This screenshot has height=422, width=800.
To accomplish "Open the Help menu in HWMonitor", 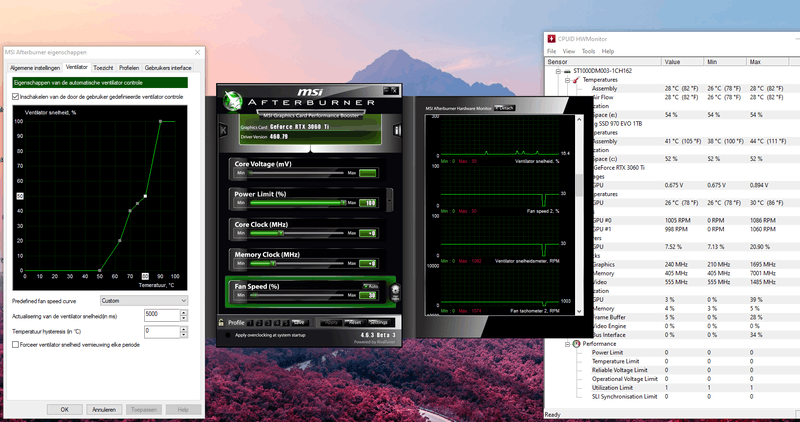I will point(608,52).
